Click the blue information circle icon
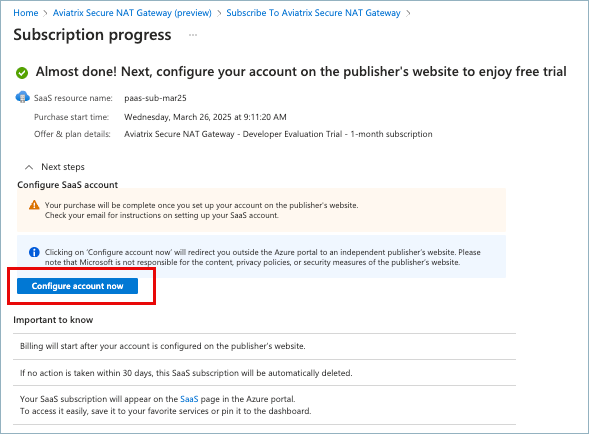The height and width of the screenshot is (434, 589). click(34, 252)
